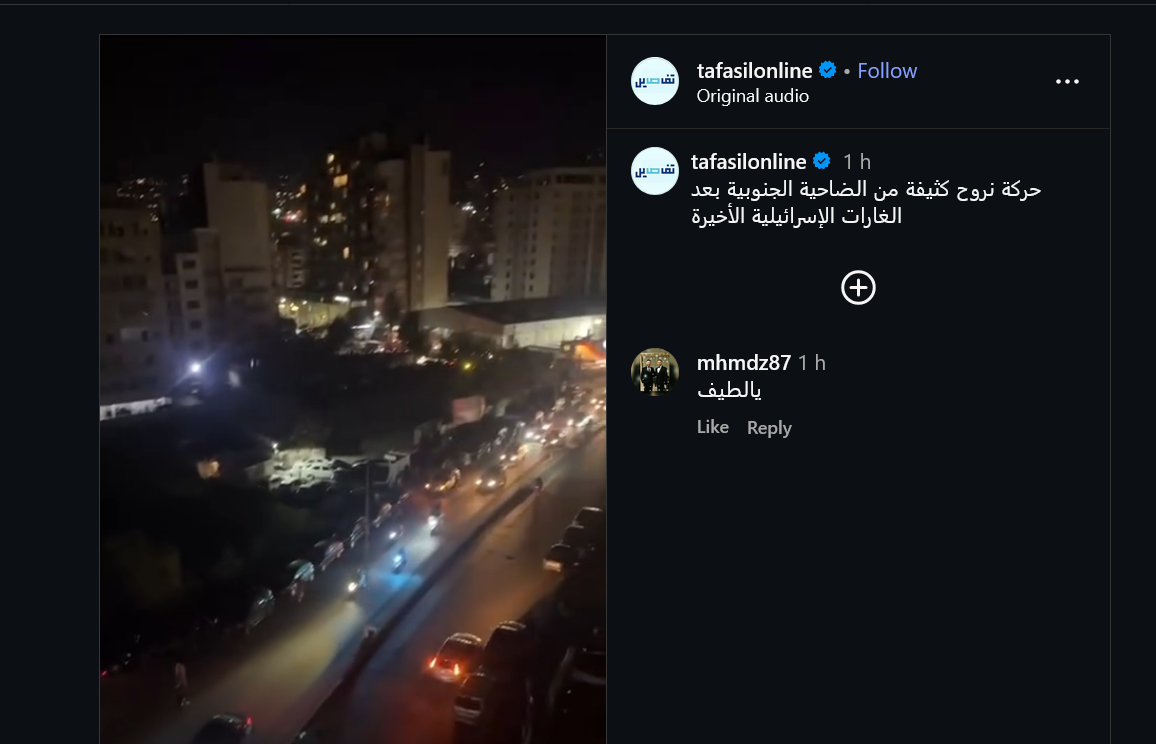1156x744 pixels.
Task: Open tafasilonline avatar beside the caption
Action: point(655,170)
